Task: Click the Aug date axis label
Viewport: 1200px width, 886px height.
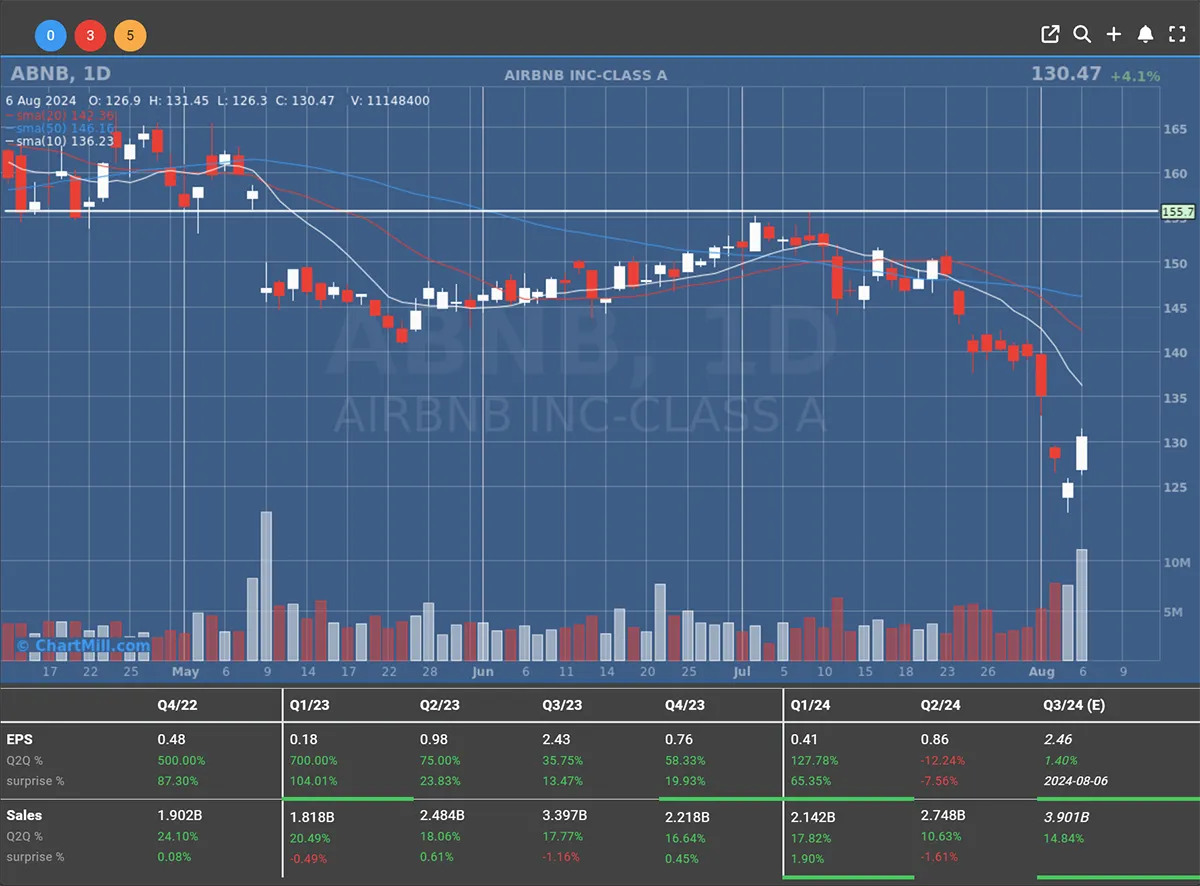Action: (1041, 672)
